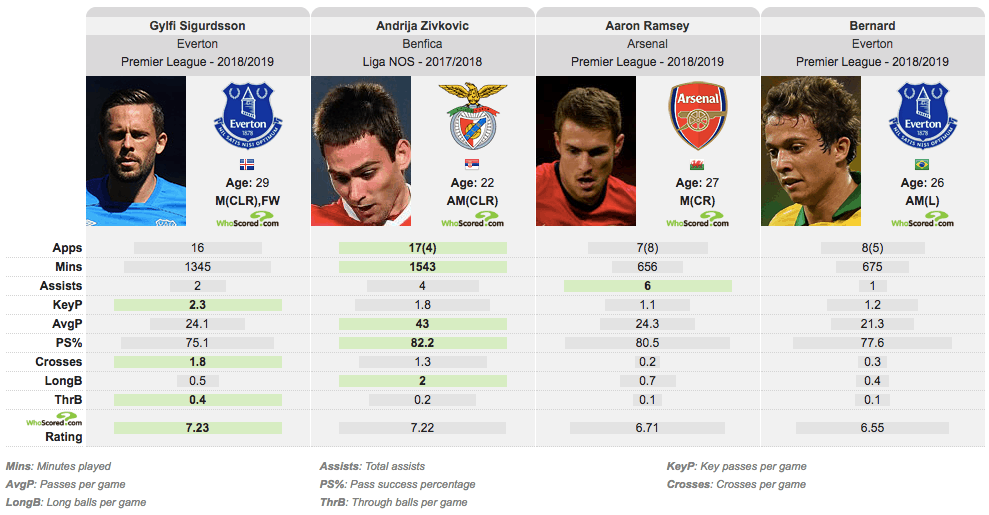Click the Iceland flag icon
This screenshot has width=989, height=515.
tap(247, 165)
